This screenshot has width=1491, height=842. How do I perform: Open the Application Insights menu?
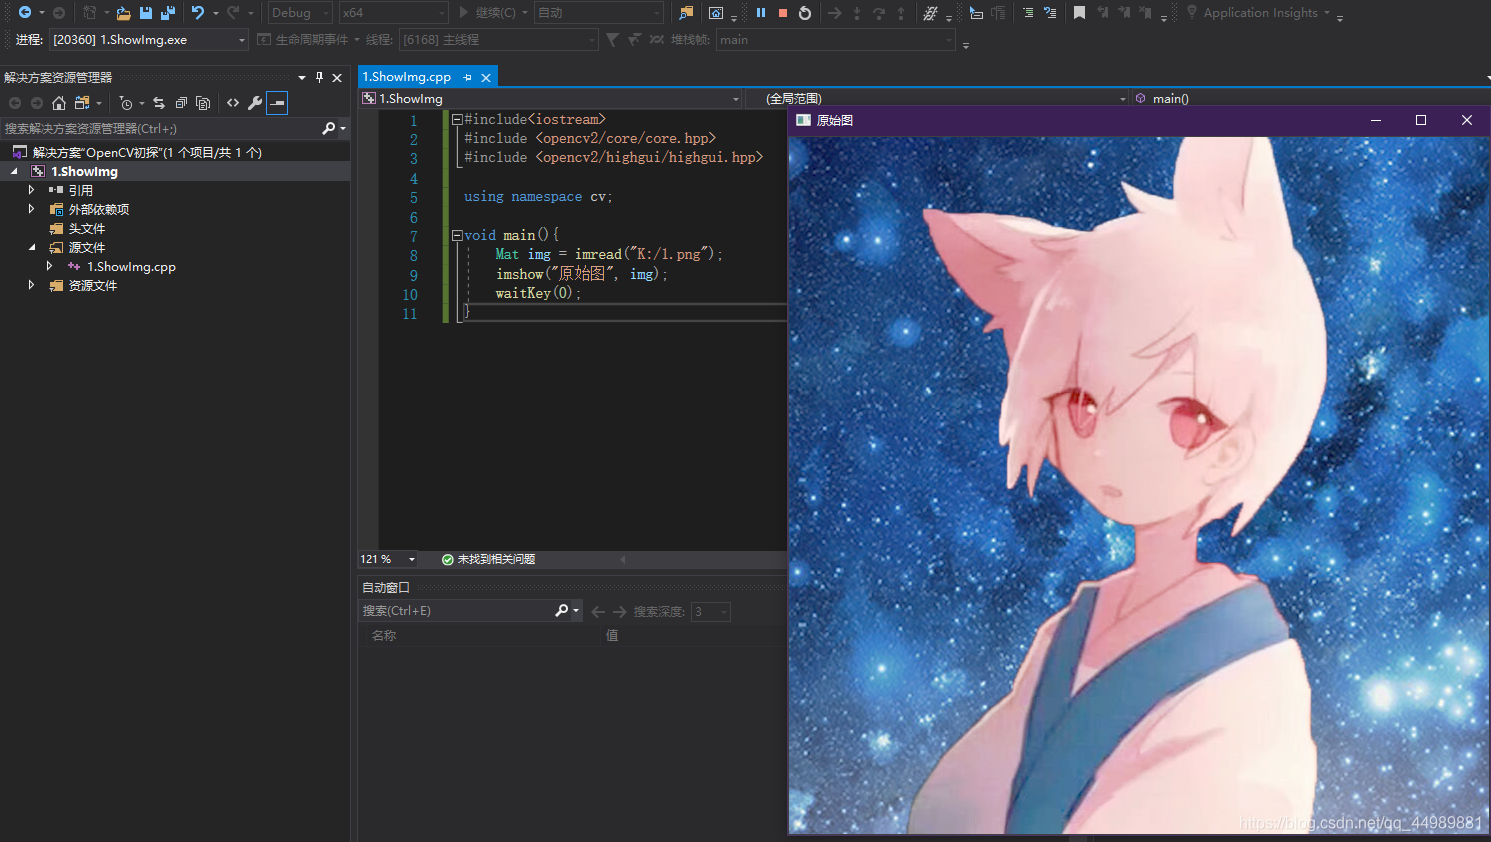pyautogui.click(x=1259, y=13)
